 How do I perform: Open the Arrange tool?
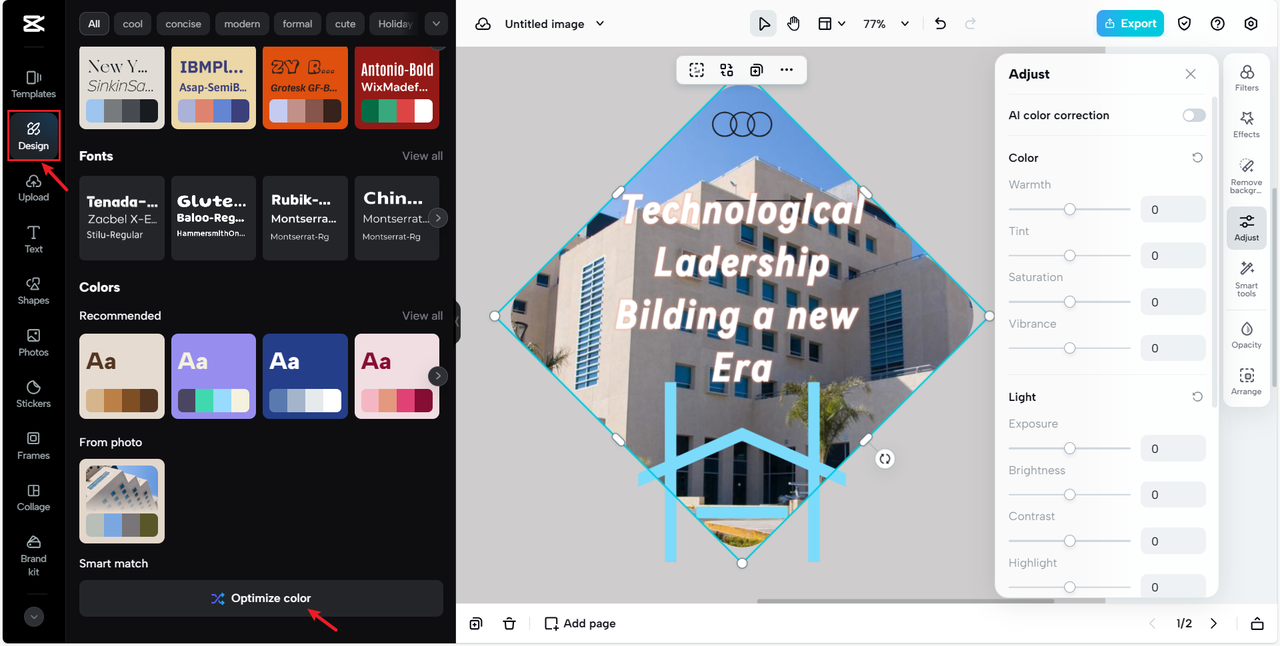click(1247, 382)
